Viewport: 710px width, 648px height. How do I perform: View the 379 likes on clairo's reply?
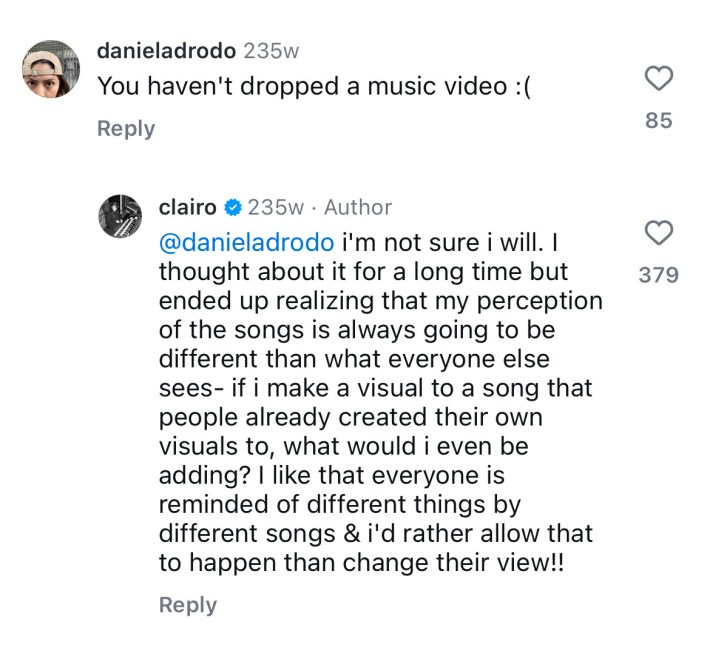tap(658, 275)
